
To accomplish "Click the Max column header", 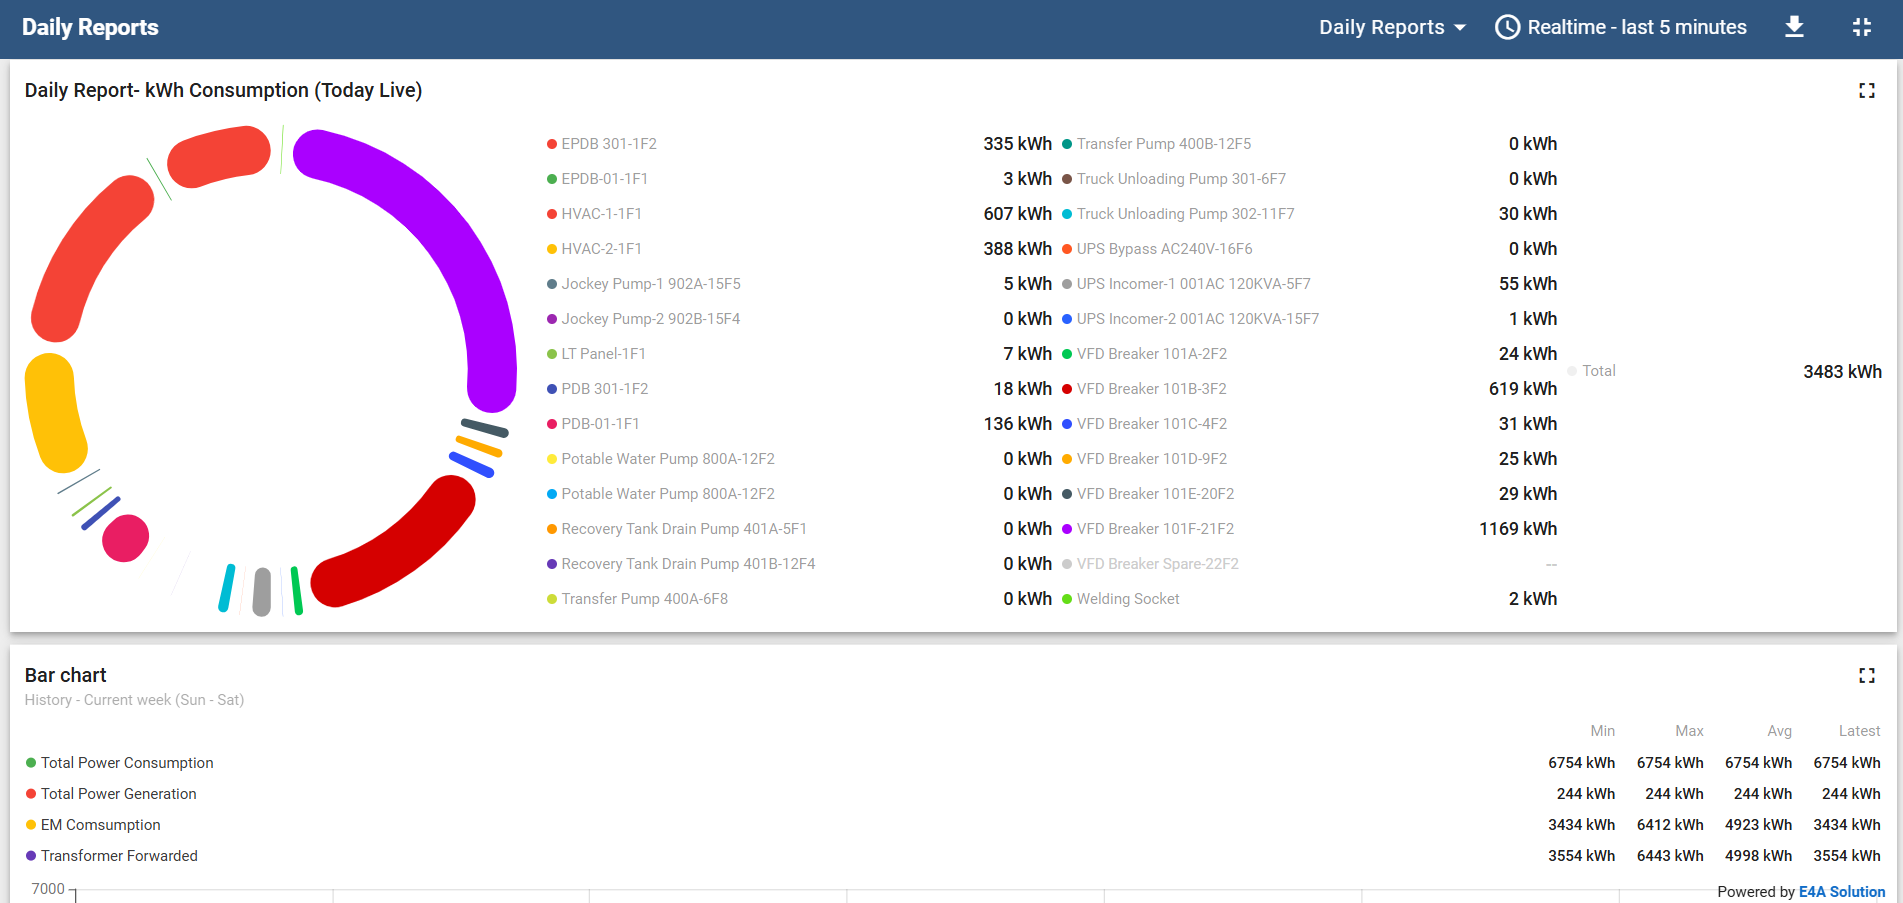I will [x=1689, y=731].
